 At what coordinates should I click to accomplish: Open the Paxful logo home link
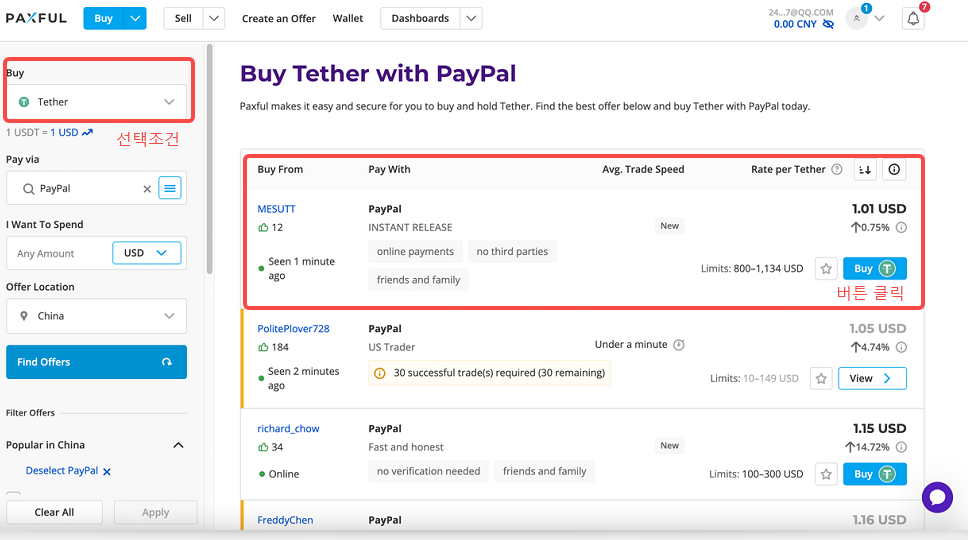coord(36,18)
